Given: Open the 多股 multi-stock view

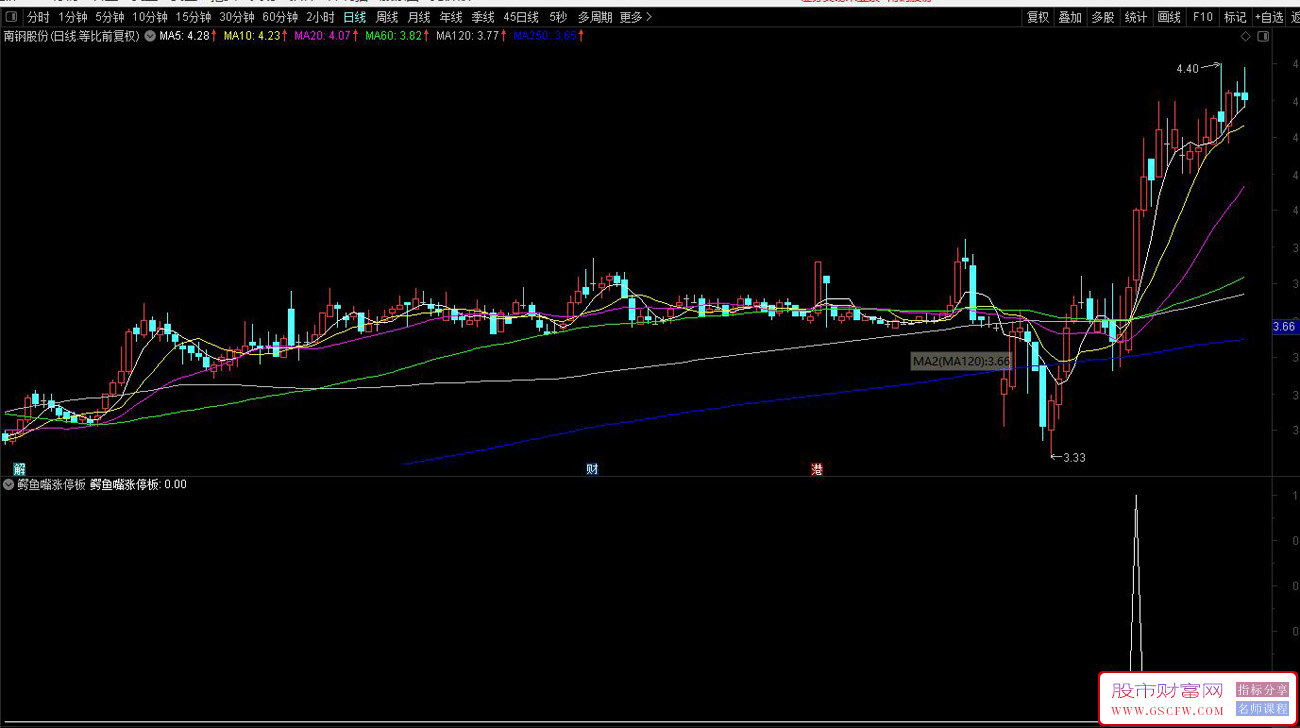Looking at the screenshot, I should 1103,17.
